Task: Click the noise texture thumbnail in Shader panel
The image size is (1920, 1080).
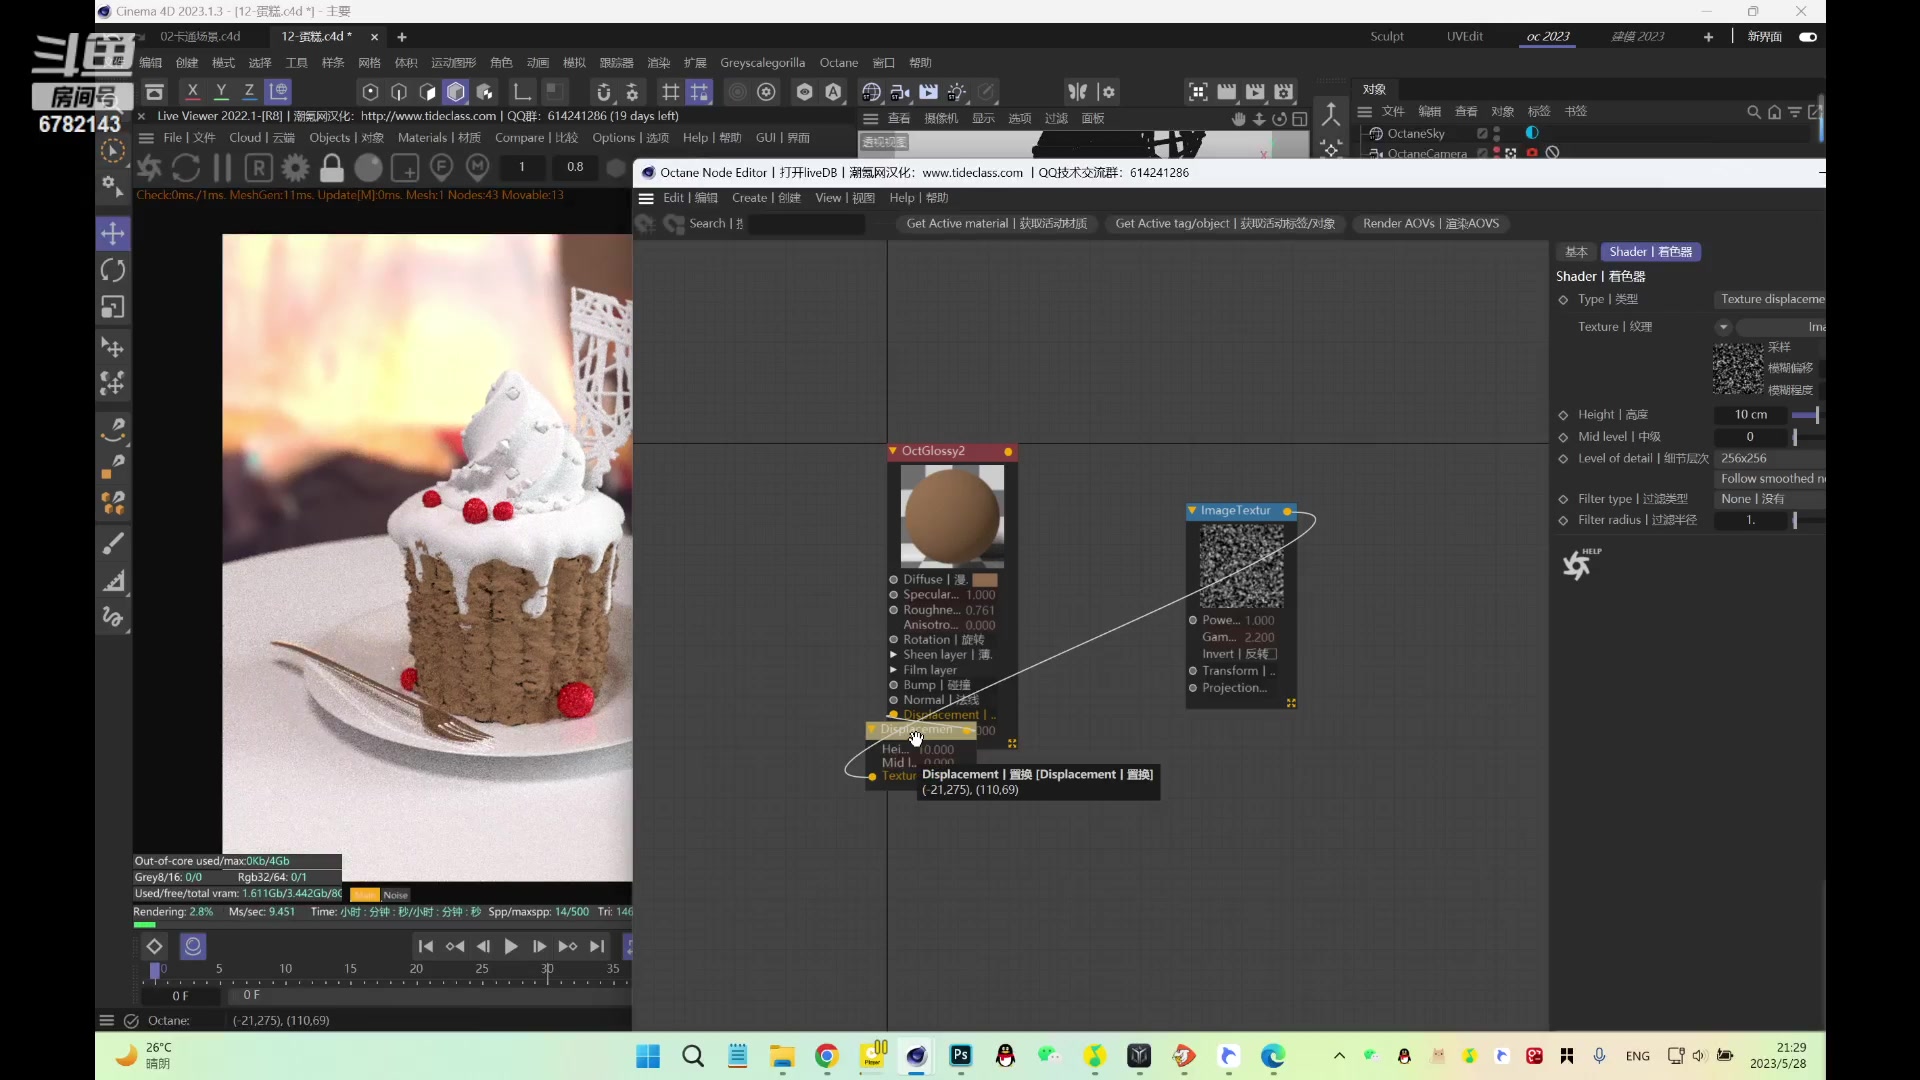Action: pyautogui.click(x=1738, y=368)
